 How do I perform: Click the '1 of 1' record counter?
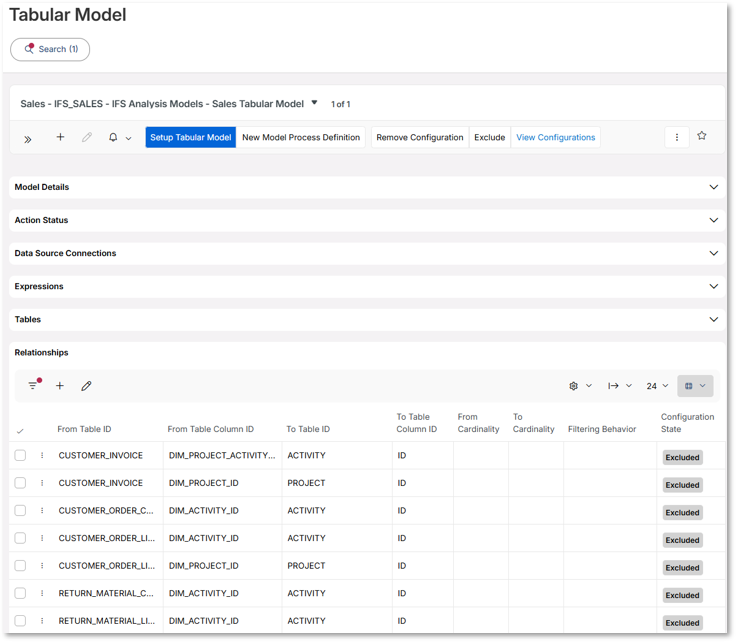(x=340, y=104)
